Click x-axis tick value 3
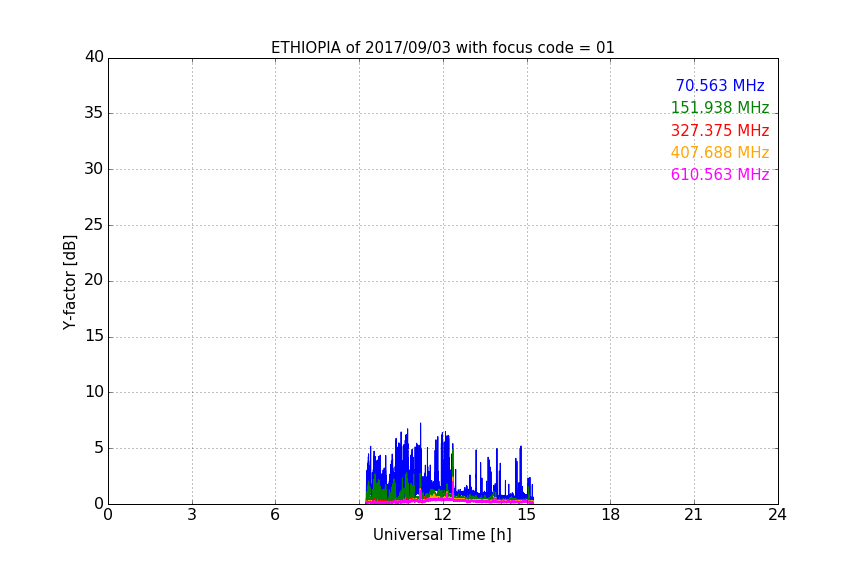The width and height of the screenshot is (864, 576). click(x=192, y=515)
